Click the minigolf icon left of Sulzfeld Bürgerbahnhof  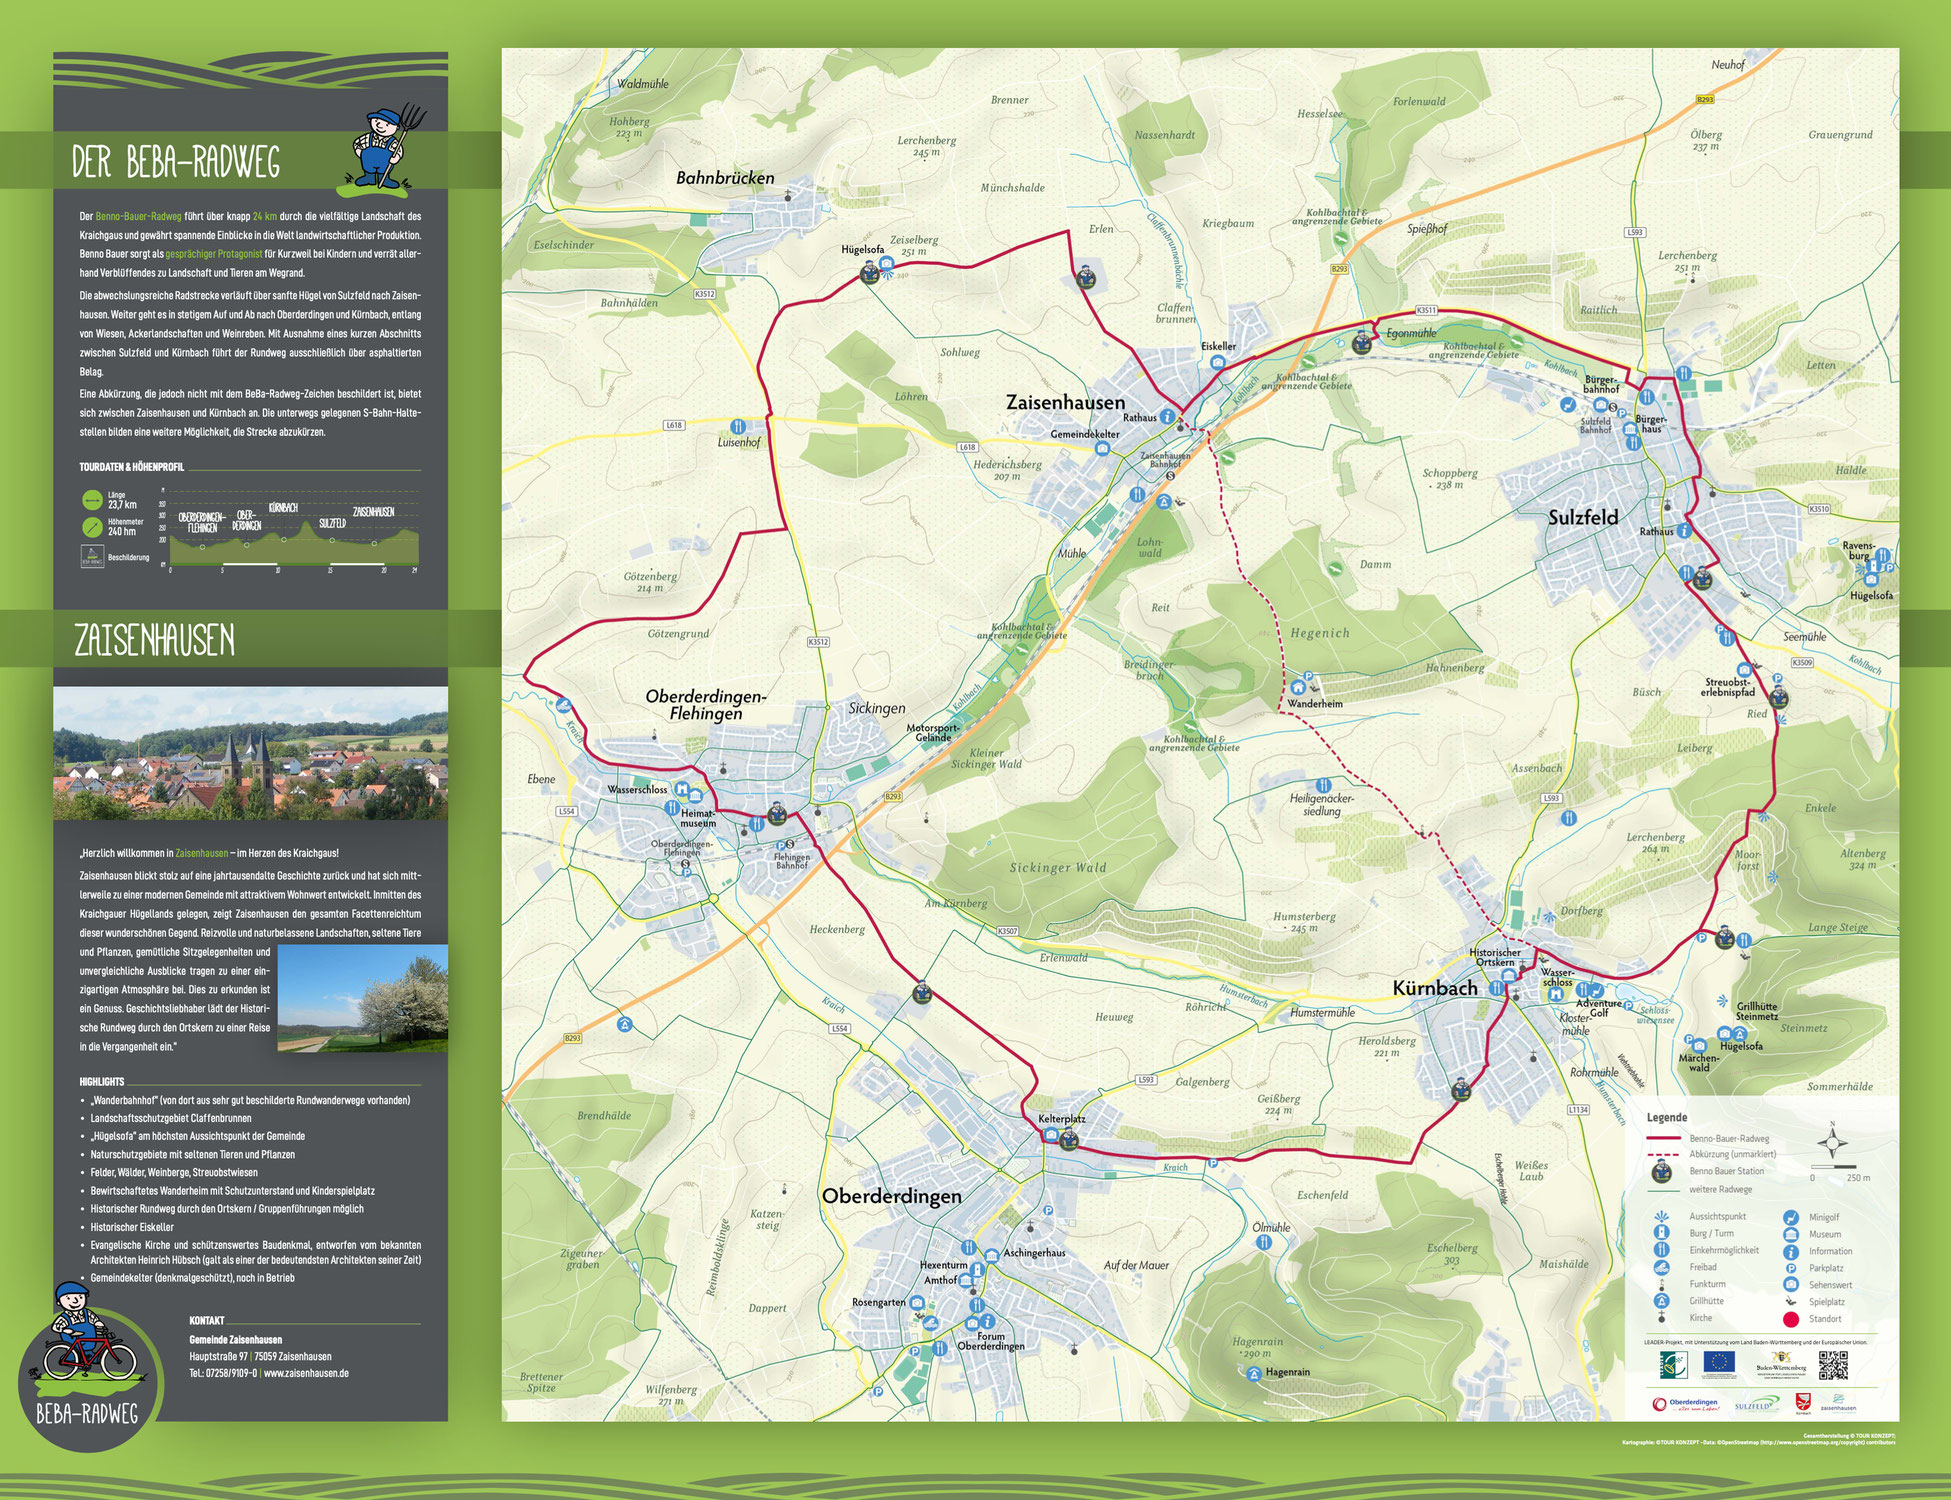click(x=1567, y=405)
